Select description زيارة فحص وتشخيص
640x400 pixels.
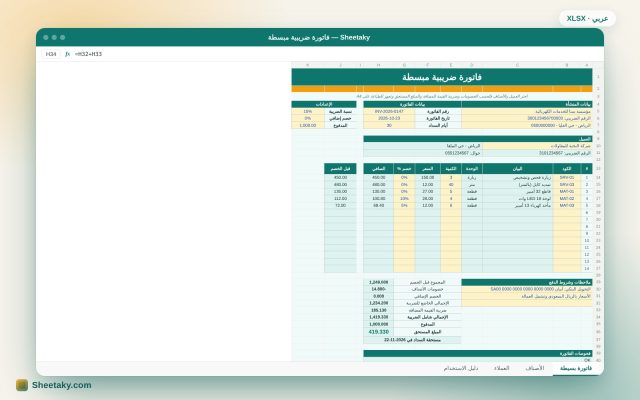(518, 178)
